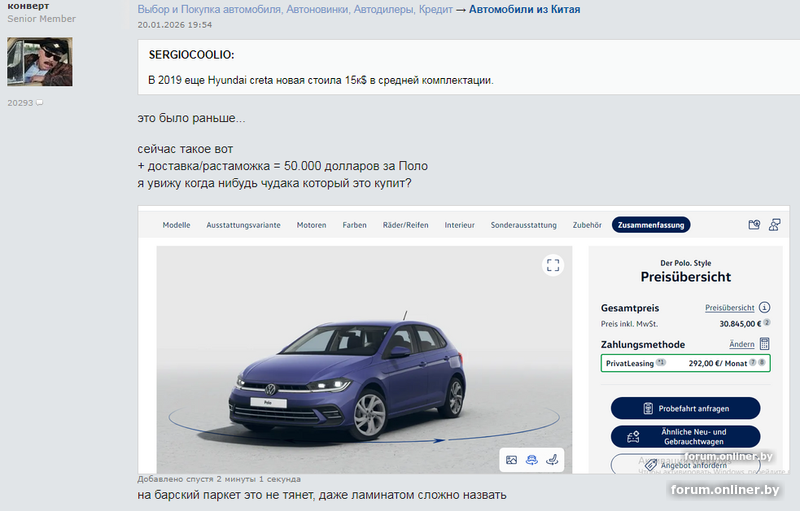Viewport: 800px width, 511px height.
Task: Select the gallery image view icon
Action: click(511, 460)
